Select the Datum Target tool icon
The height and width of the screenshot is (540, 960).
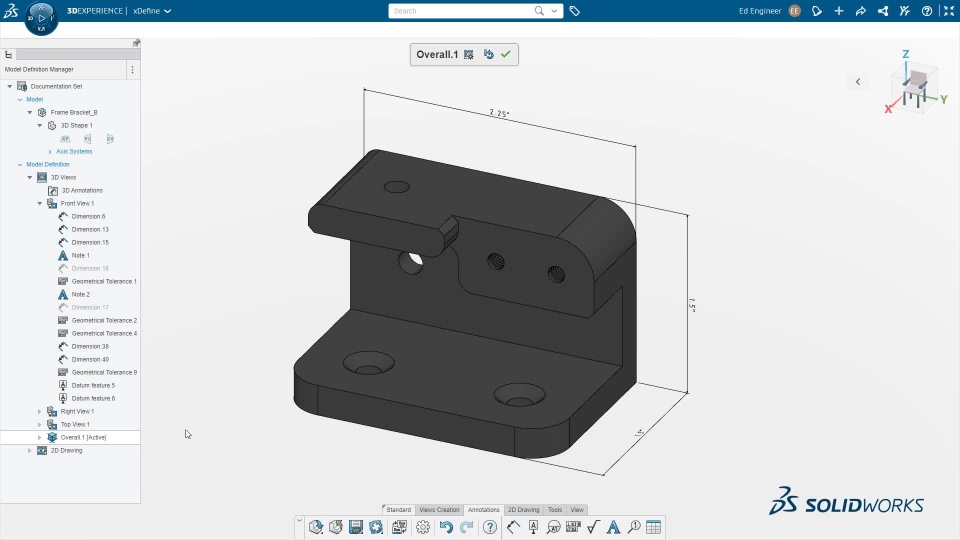tap(553, 527)
